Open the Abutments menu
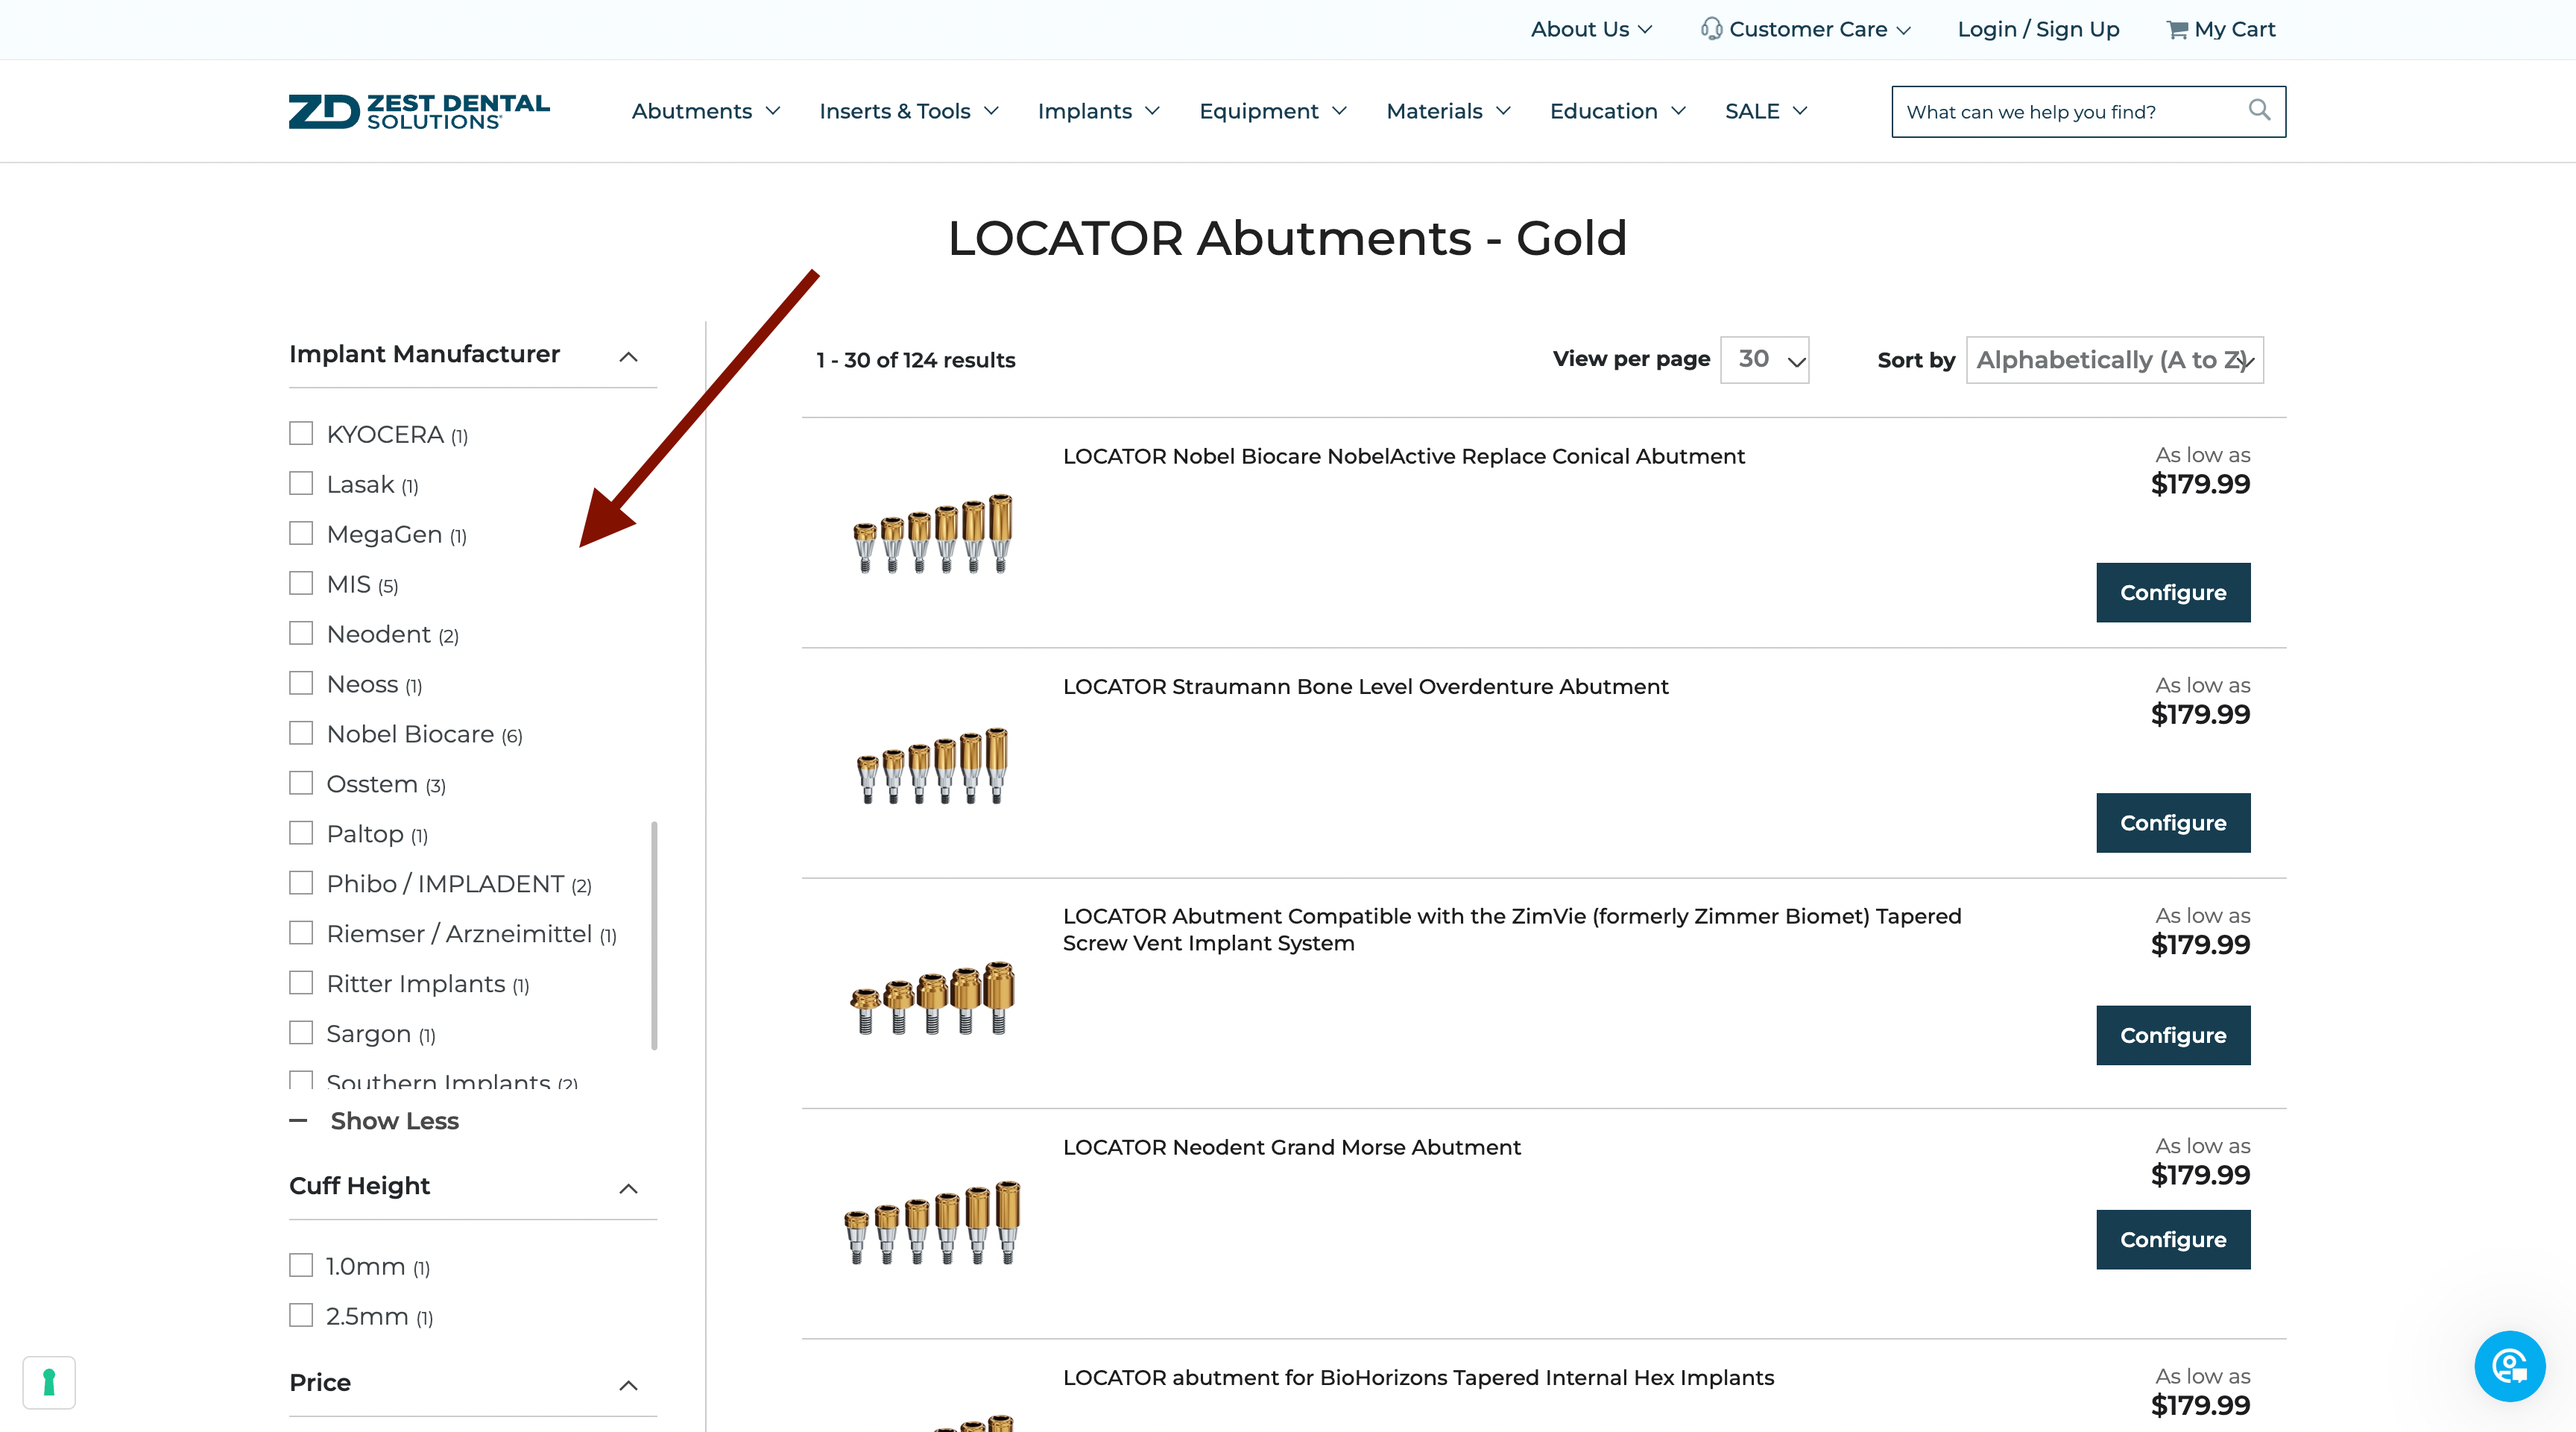Screen dimensions: 2576x1432 click(706, 111)
